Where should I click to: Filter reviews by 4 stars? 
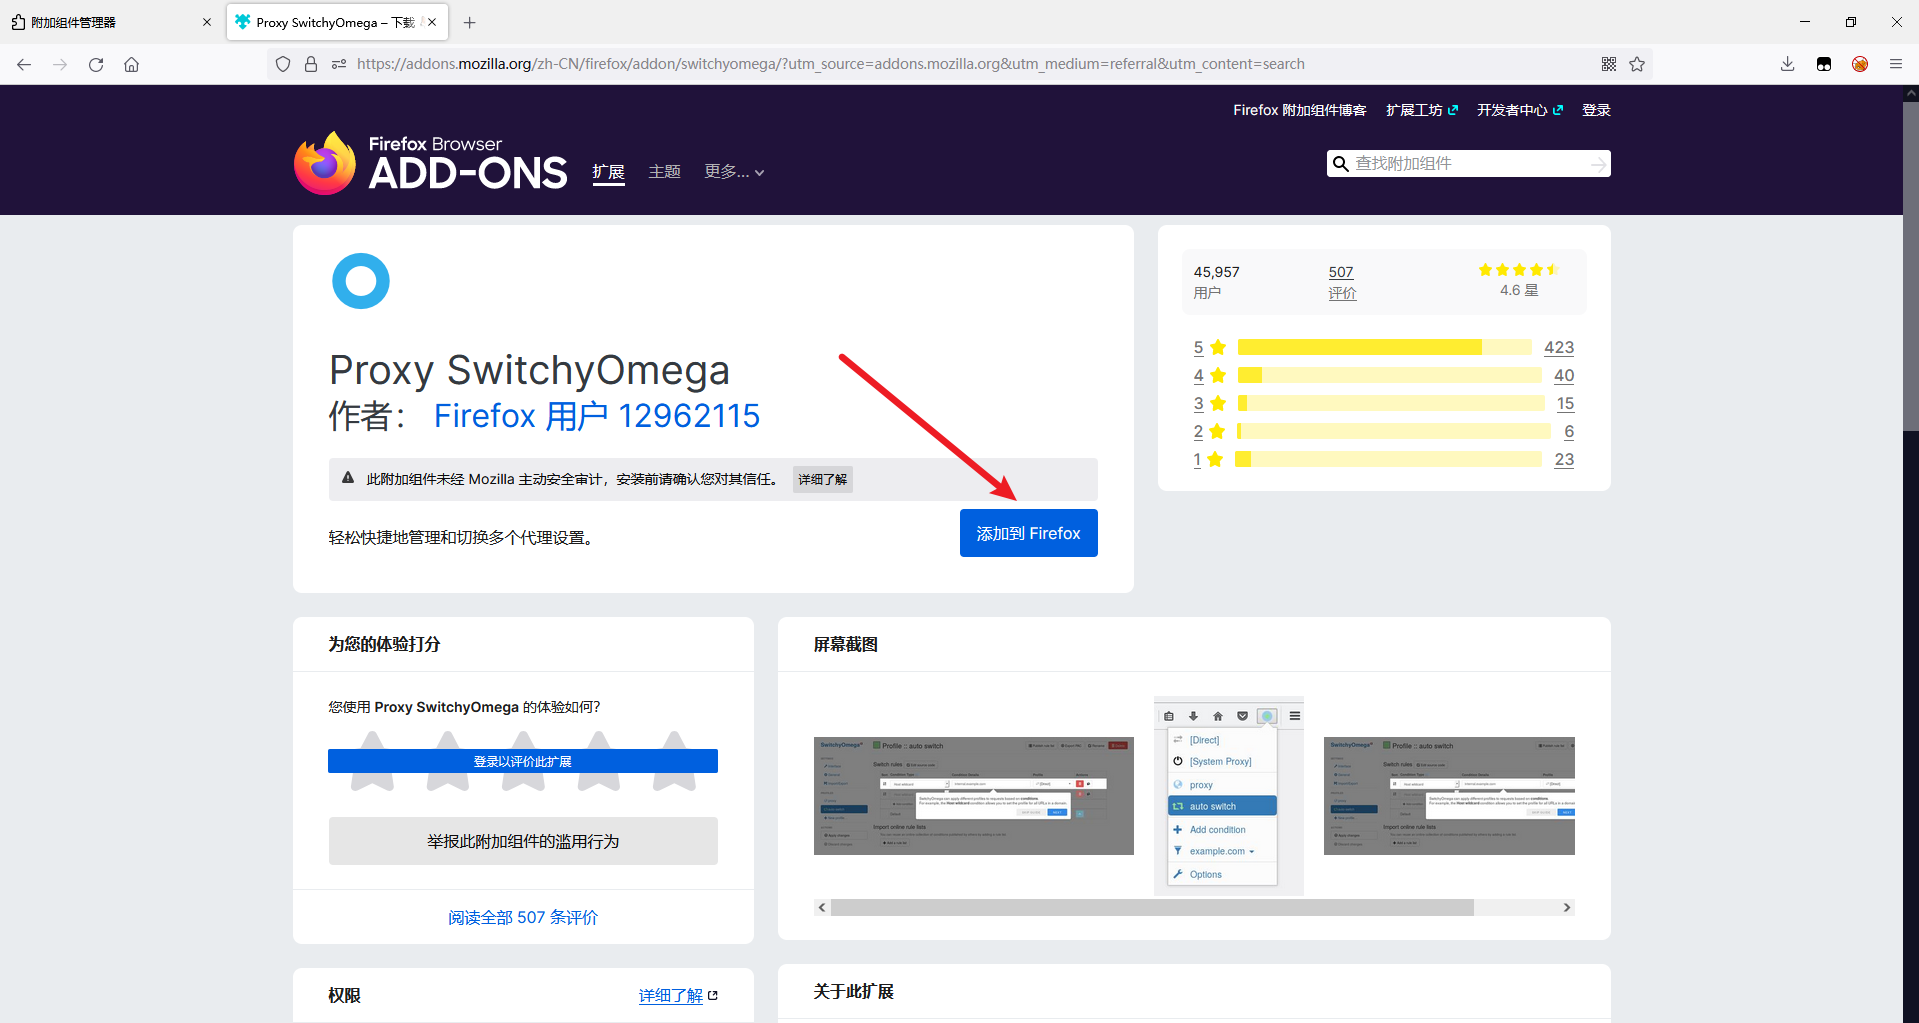pos(1209,375)
